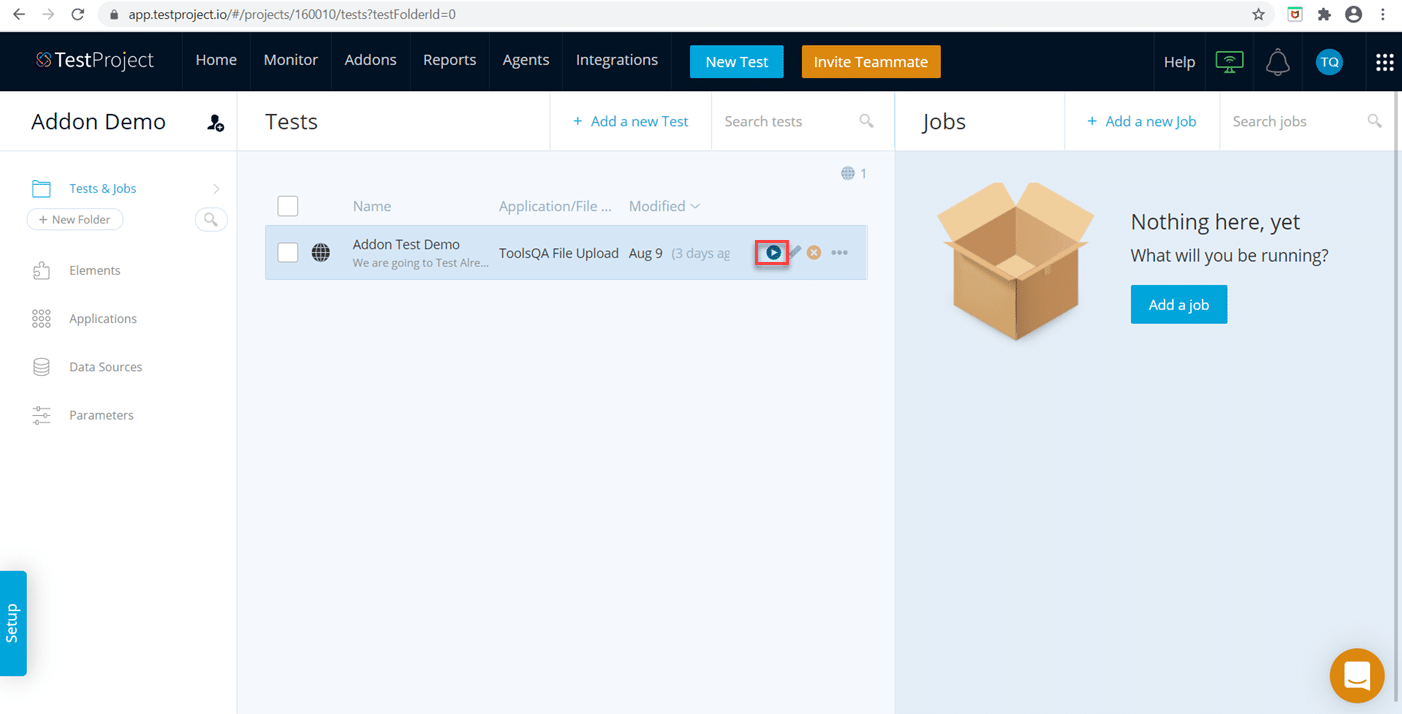Open the apps grid menu icon
Screen dimensions: 1402x714
[x=1384, y=62]
